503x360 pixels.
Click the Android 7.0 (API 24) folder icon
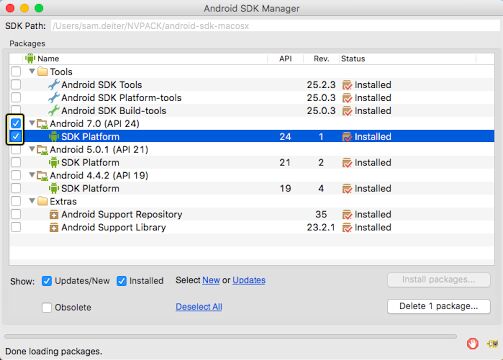(x=42, y=124)
